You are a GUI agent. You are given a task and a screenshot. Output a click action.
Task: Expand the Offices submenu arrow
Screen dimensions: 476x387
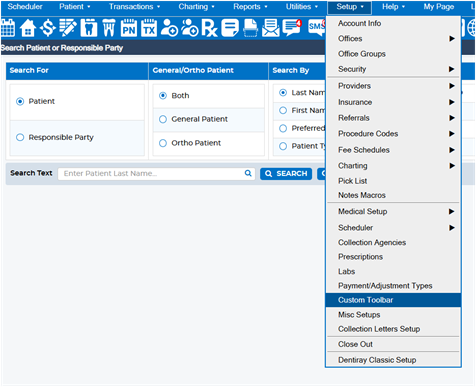[452, 39]
